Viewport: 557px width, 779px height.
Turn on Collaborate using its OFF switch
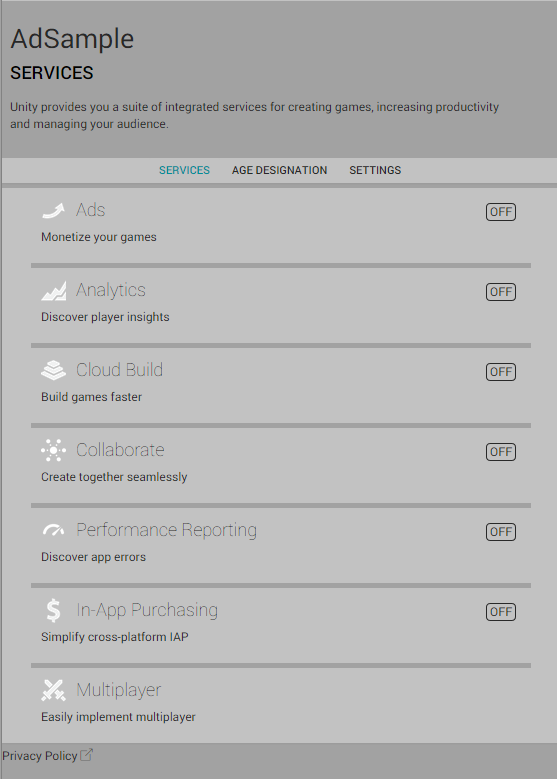click(501, 452)
